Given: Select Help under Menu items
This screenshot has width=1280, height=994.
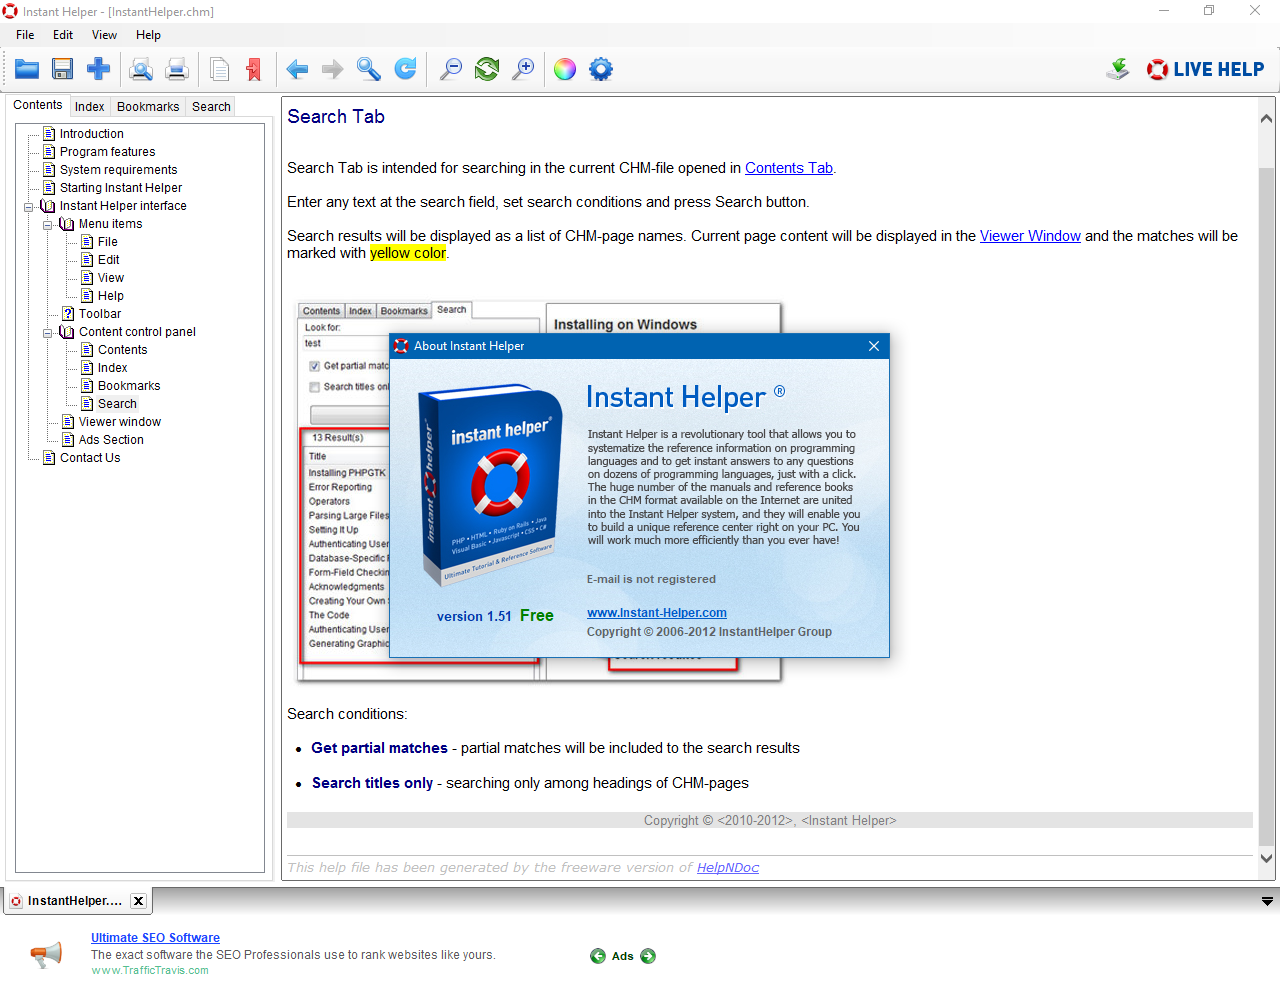Looking at the screenshot, I should click(x=111, y=296).
